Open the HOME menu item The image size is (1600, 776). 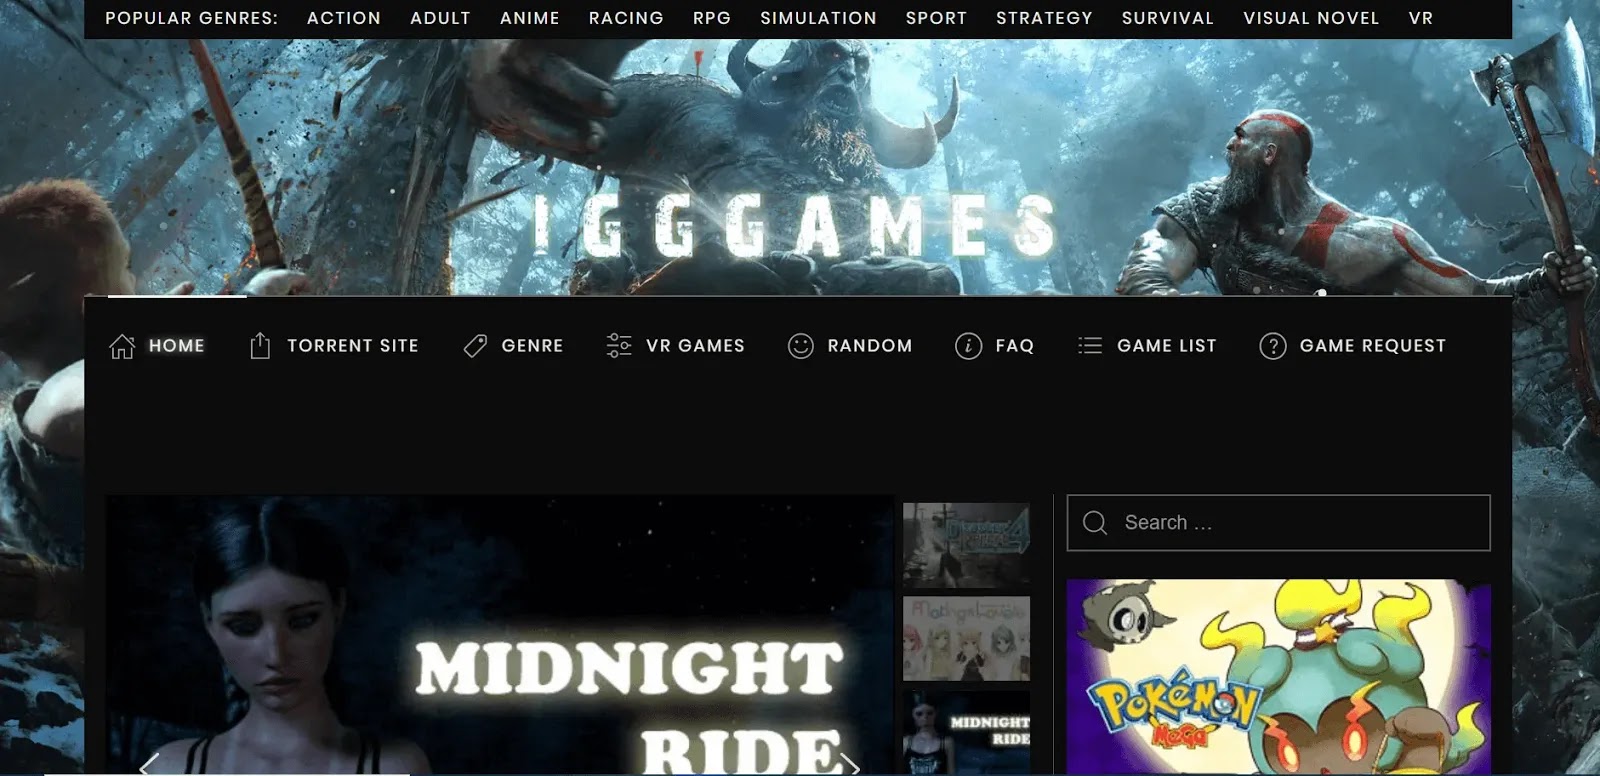click(x=177, y=346)
